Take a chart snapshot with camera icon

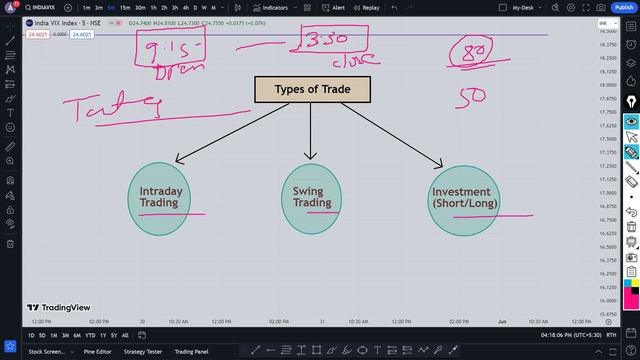tap(601, 8)
